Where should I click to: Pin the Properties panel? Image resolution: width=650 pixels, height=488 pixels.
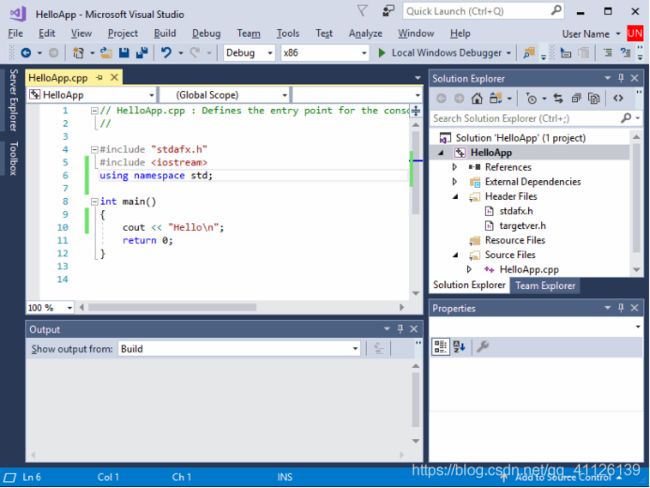(x=621, y=308)
